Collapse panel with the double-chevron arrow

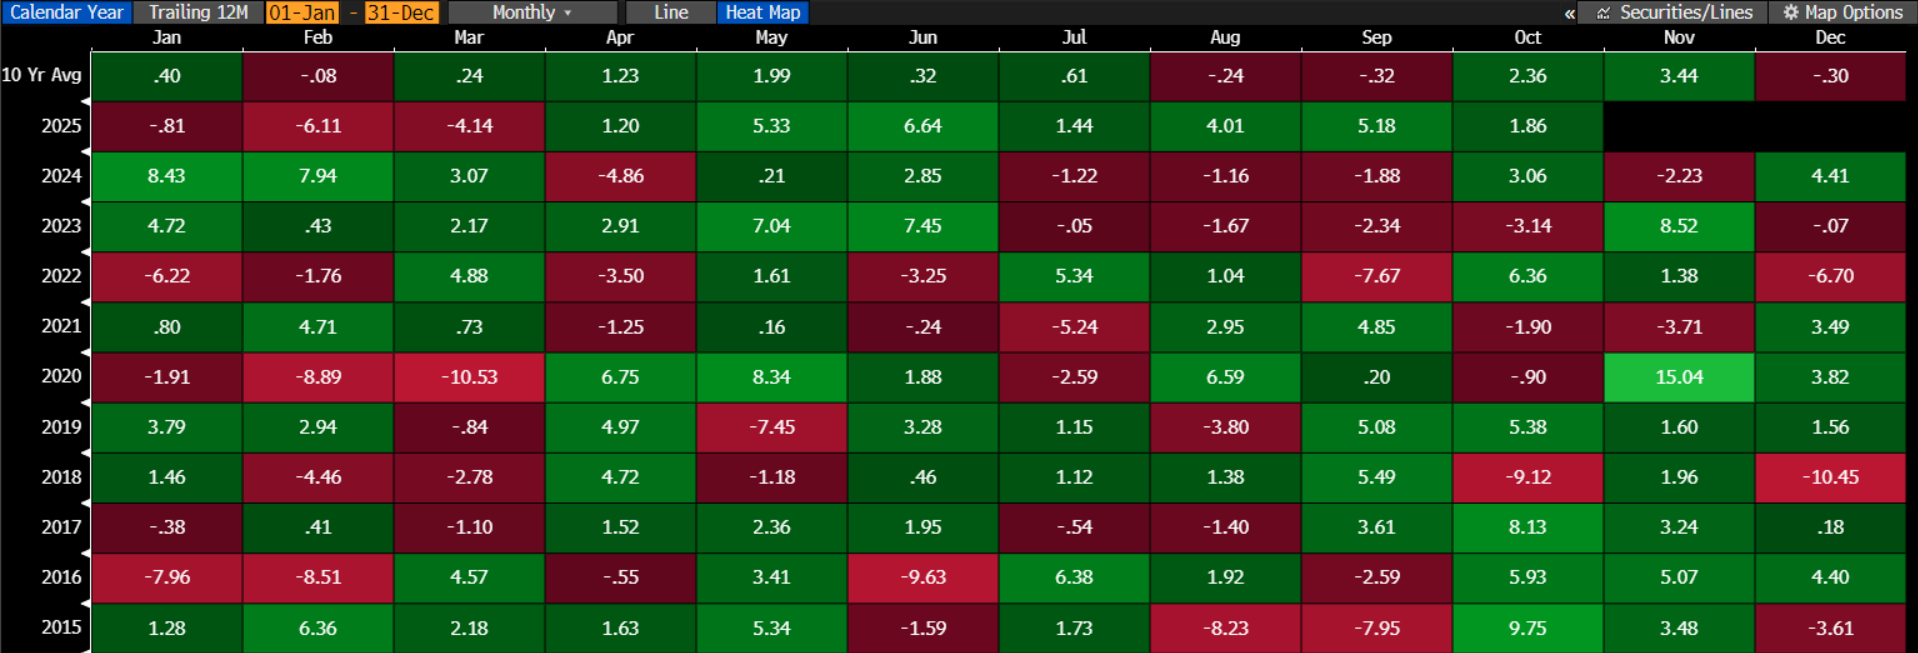[1569, 13]
